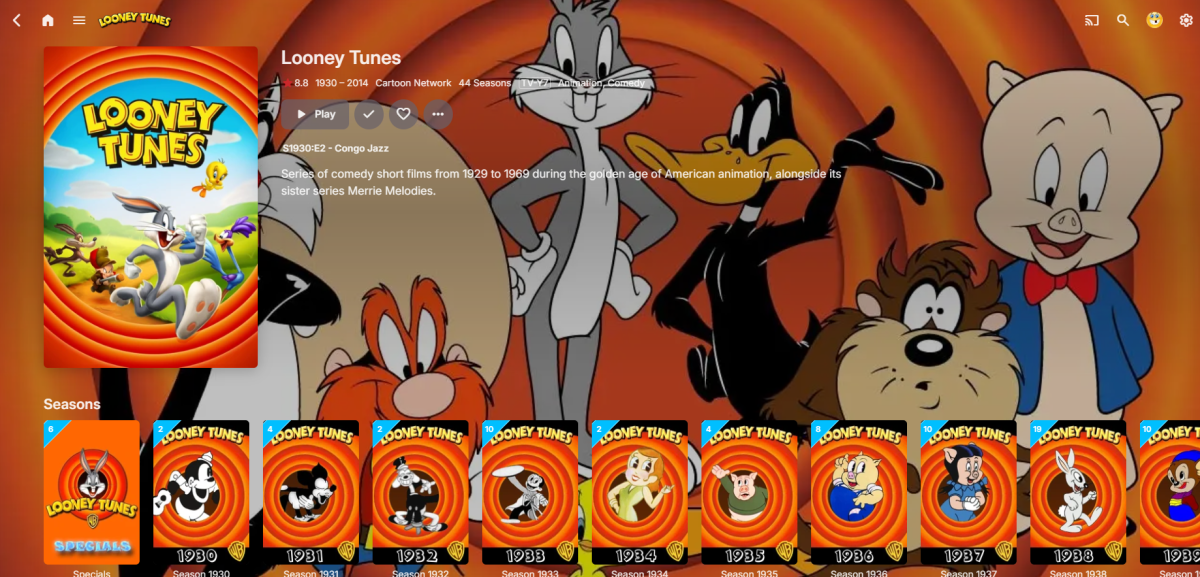Open the Cartoon Network studio link

pyautogui.click(x=413, y=83)
